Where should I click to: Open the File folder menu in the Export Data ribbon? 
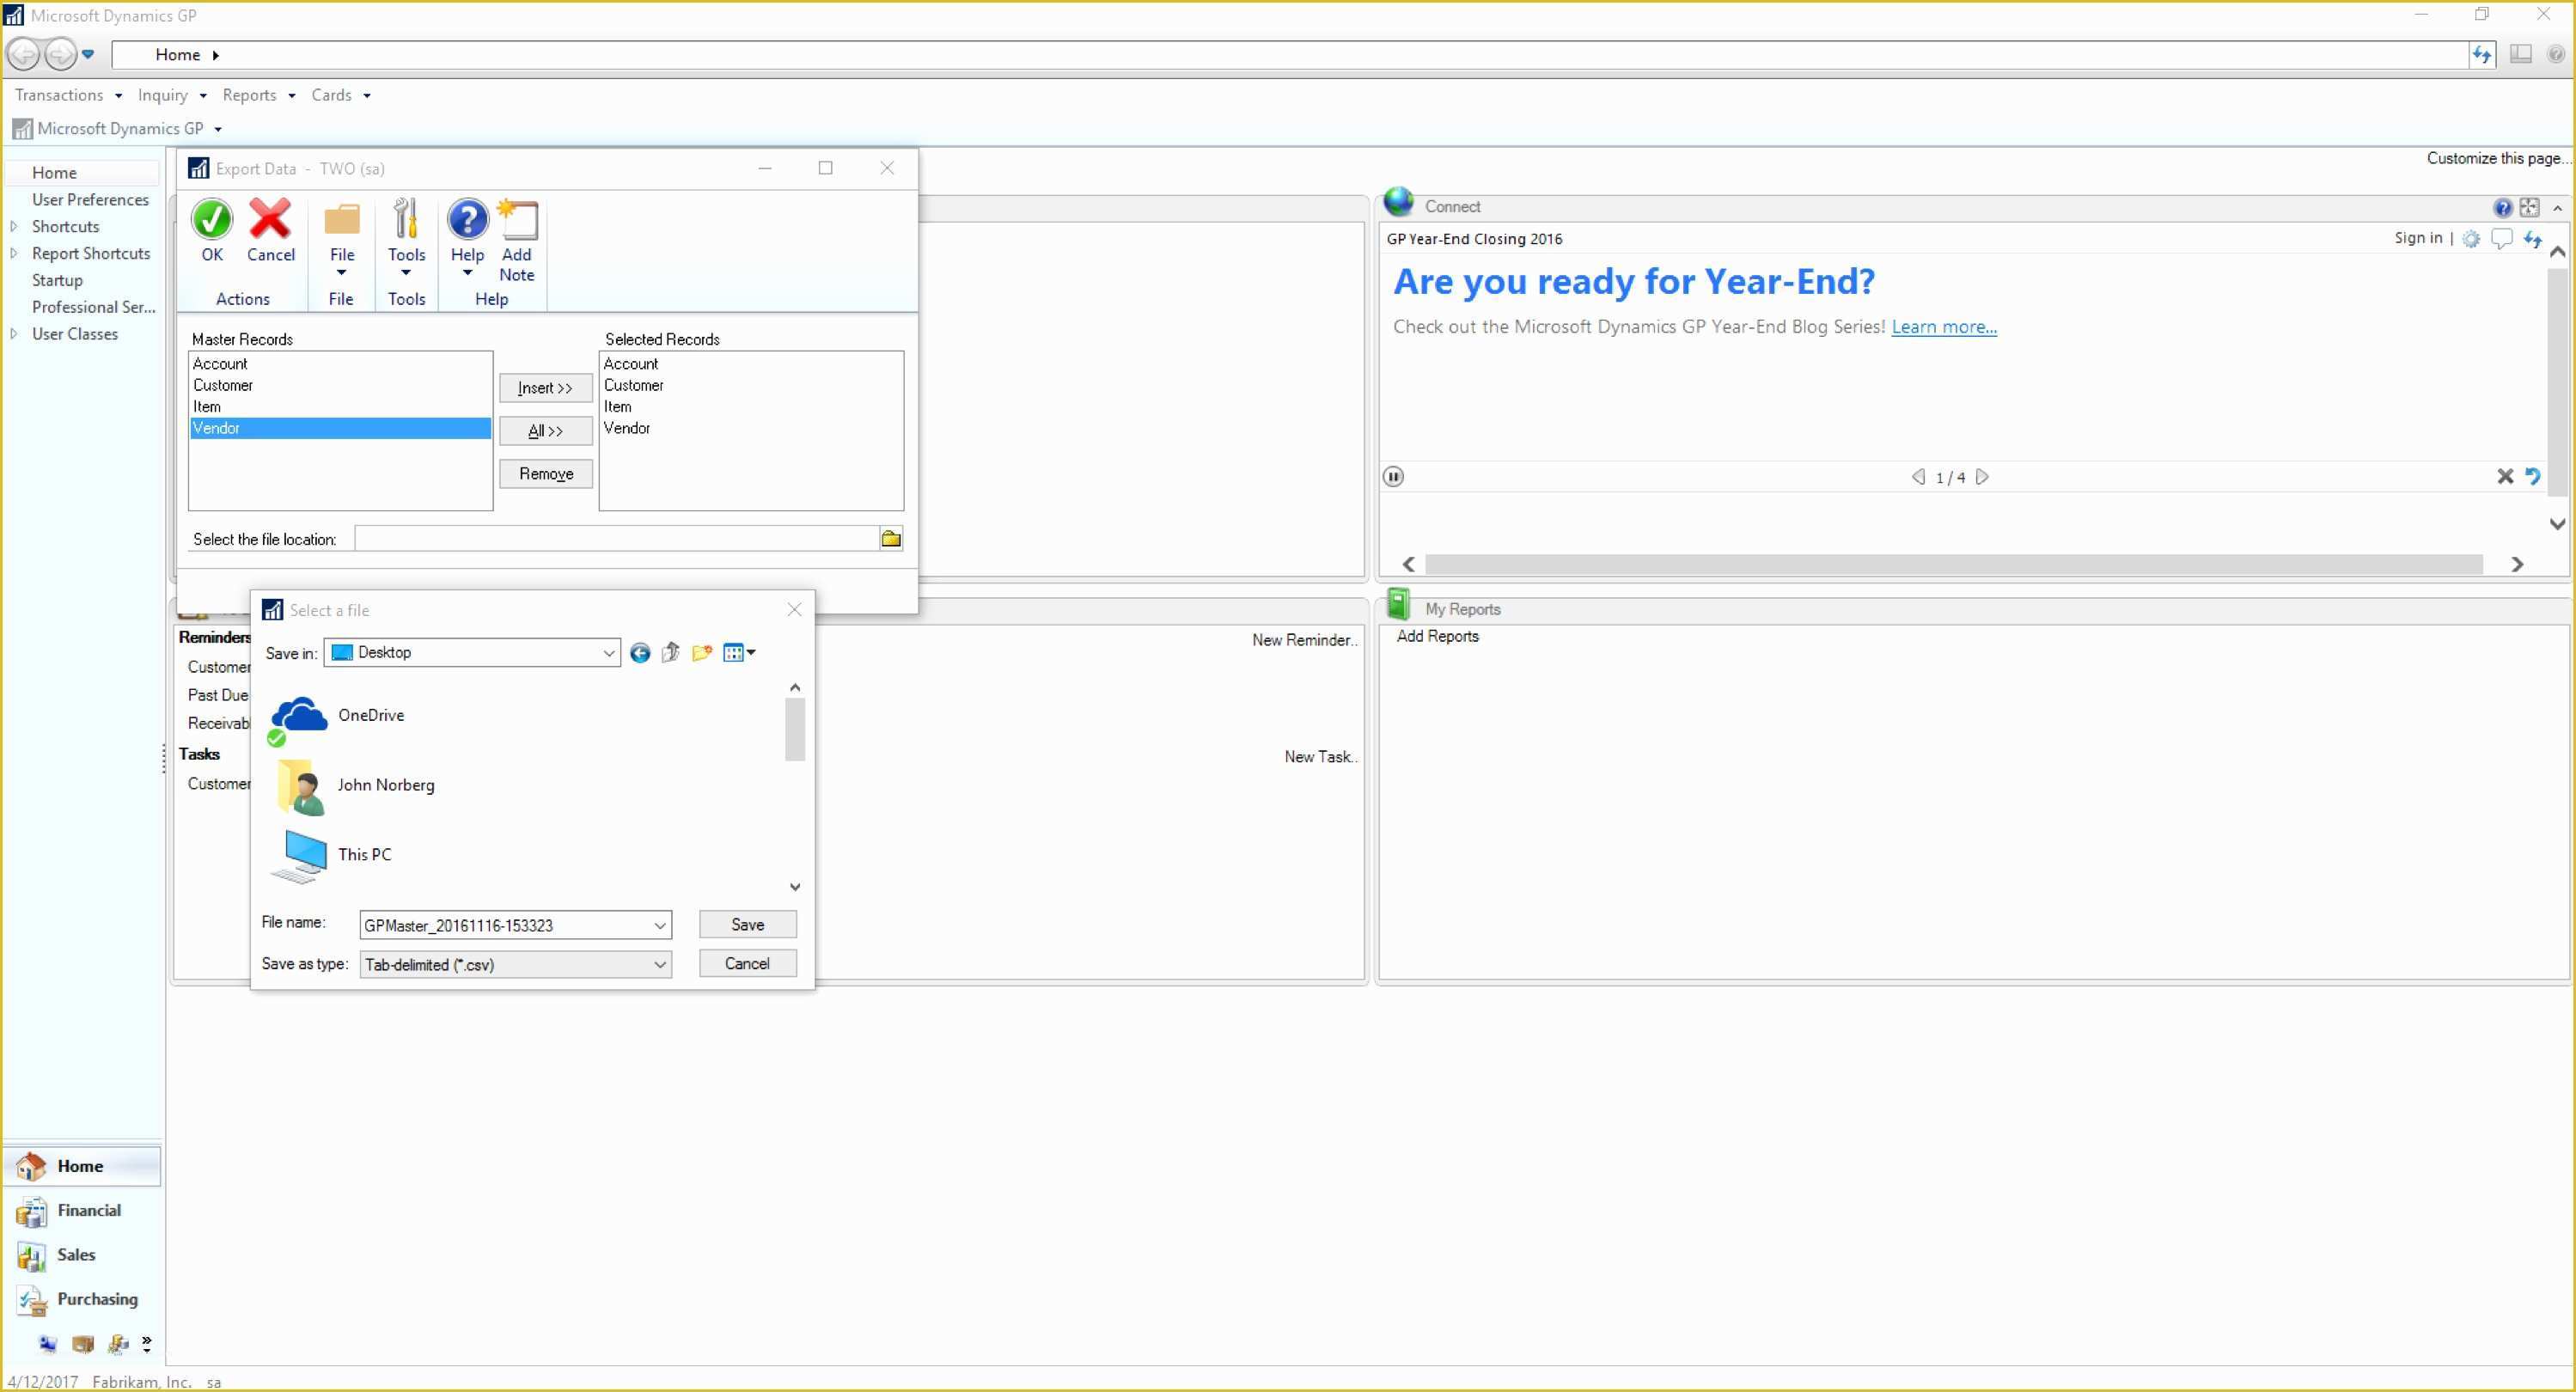342,220
